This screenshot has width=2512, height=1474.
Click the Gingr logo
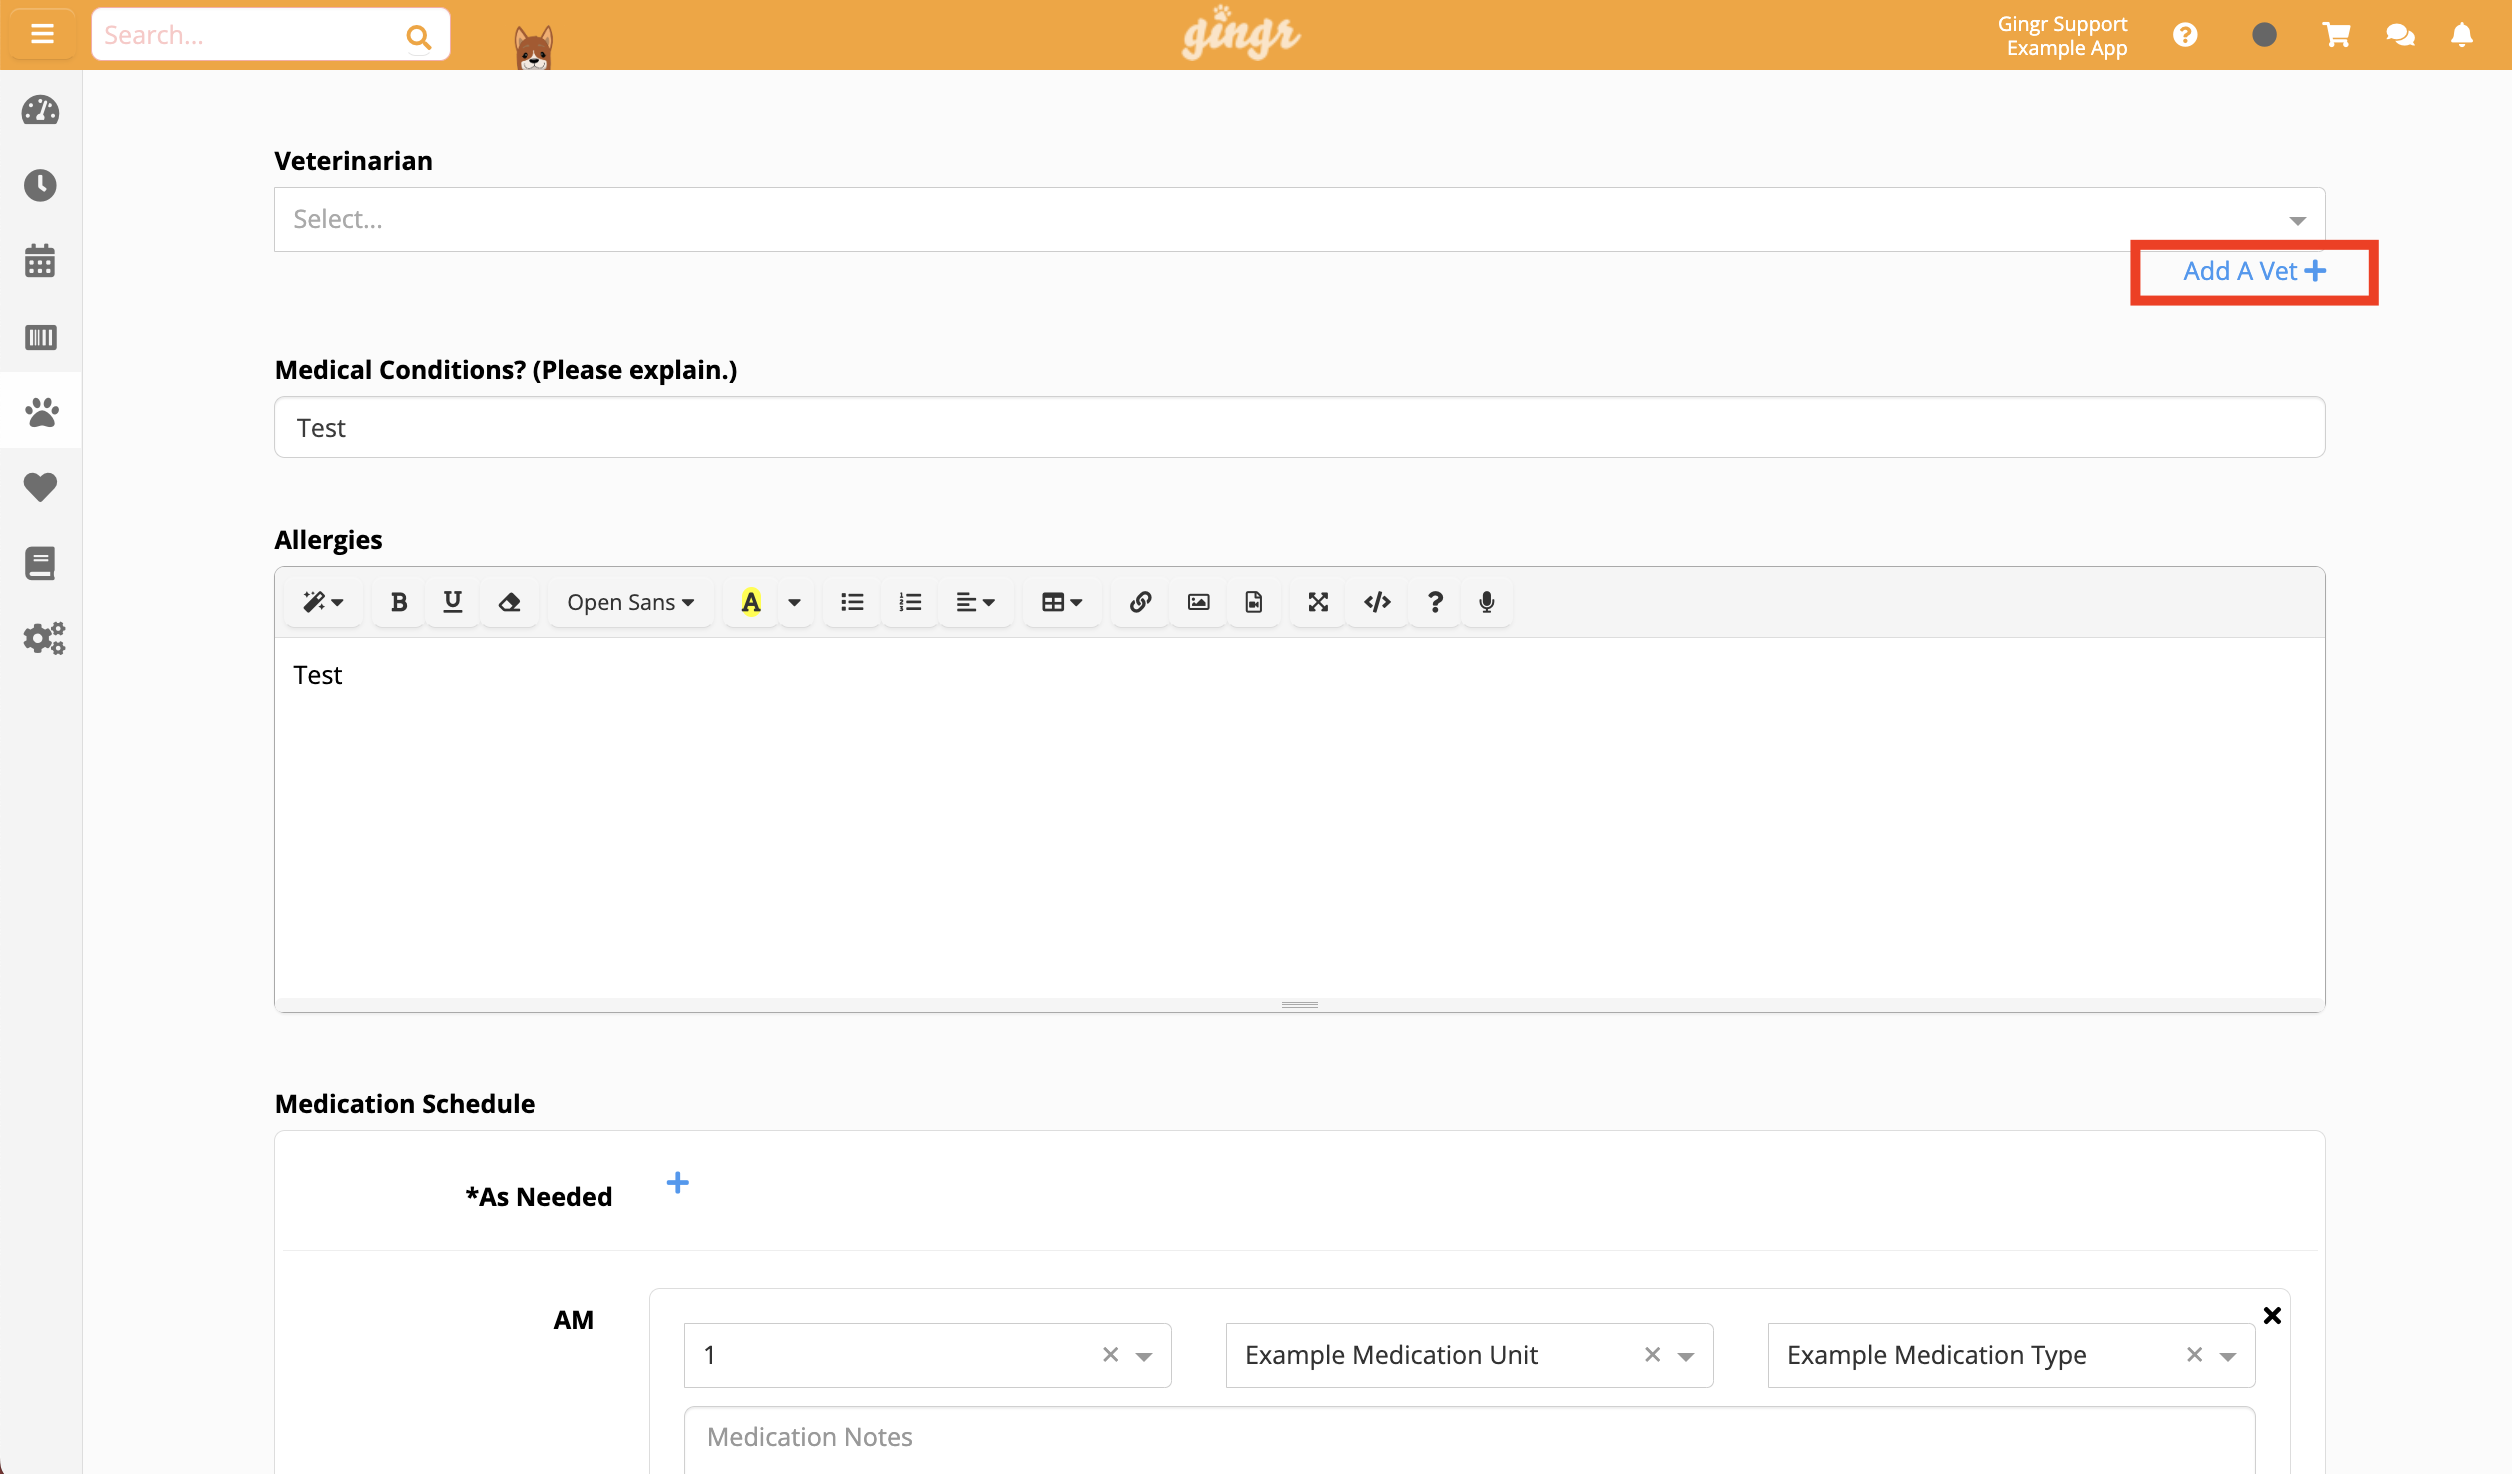click(x=1241, y=33)
